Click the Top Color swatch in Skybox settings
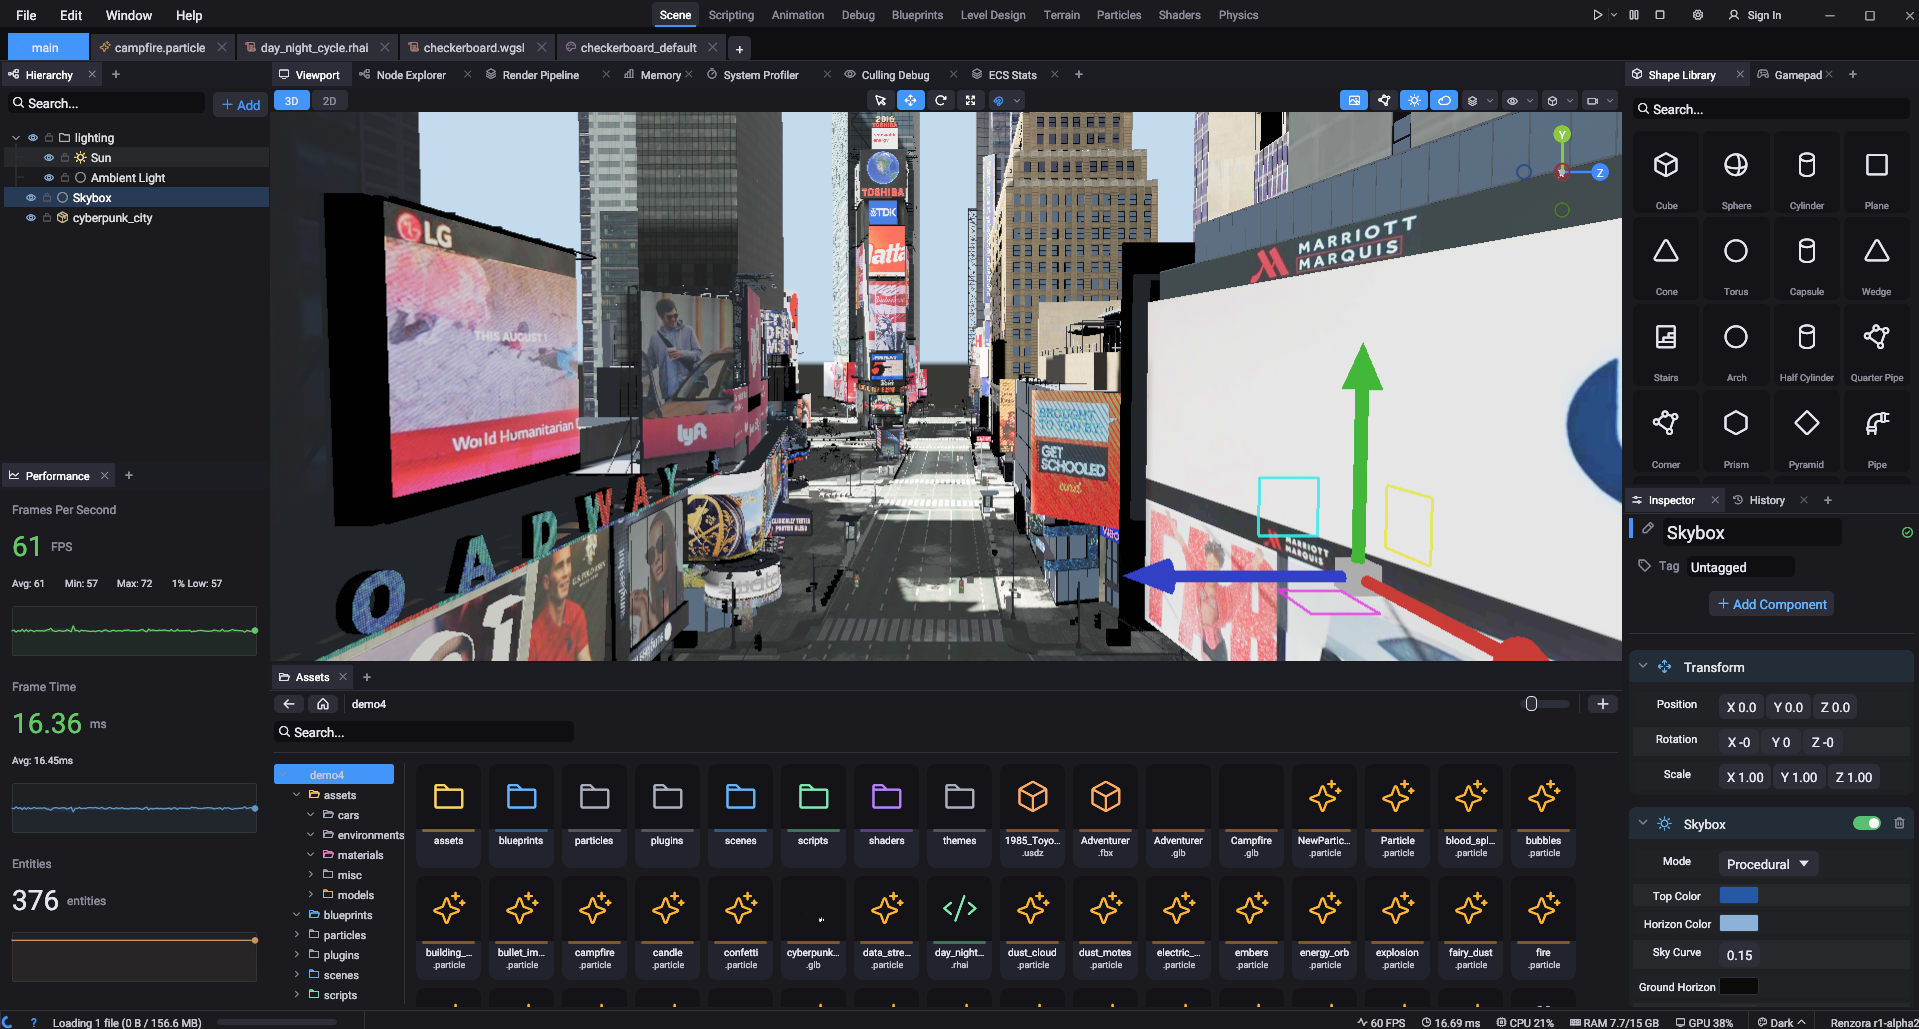 point(1739,895)
